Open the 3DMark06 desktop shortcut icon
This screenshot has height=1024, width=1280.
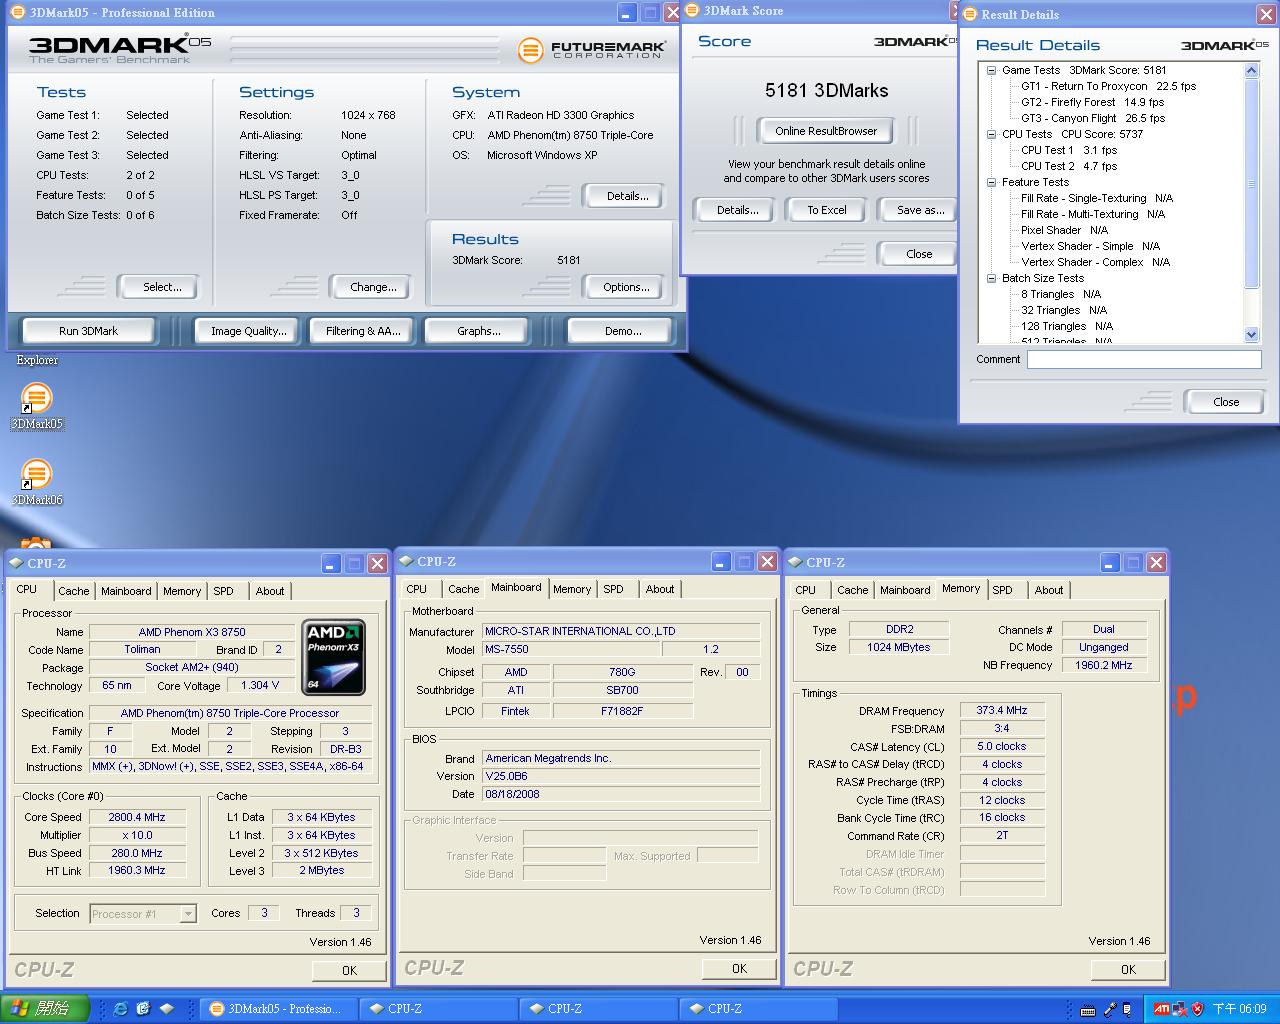click(x=36, y=475)
